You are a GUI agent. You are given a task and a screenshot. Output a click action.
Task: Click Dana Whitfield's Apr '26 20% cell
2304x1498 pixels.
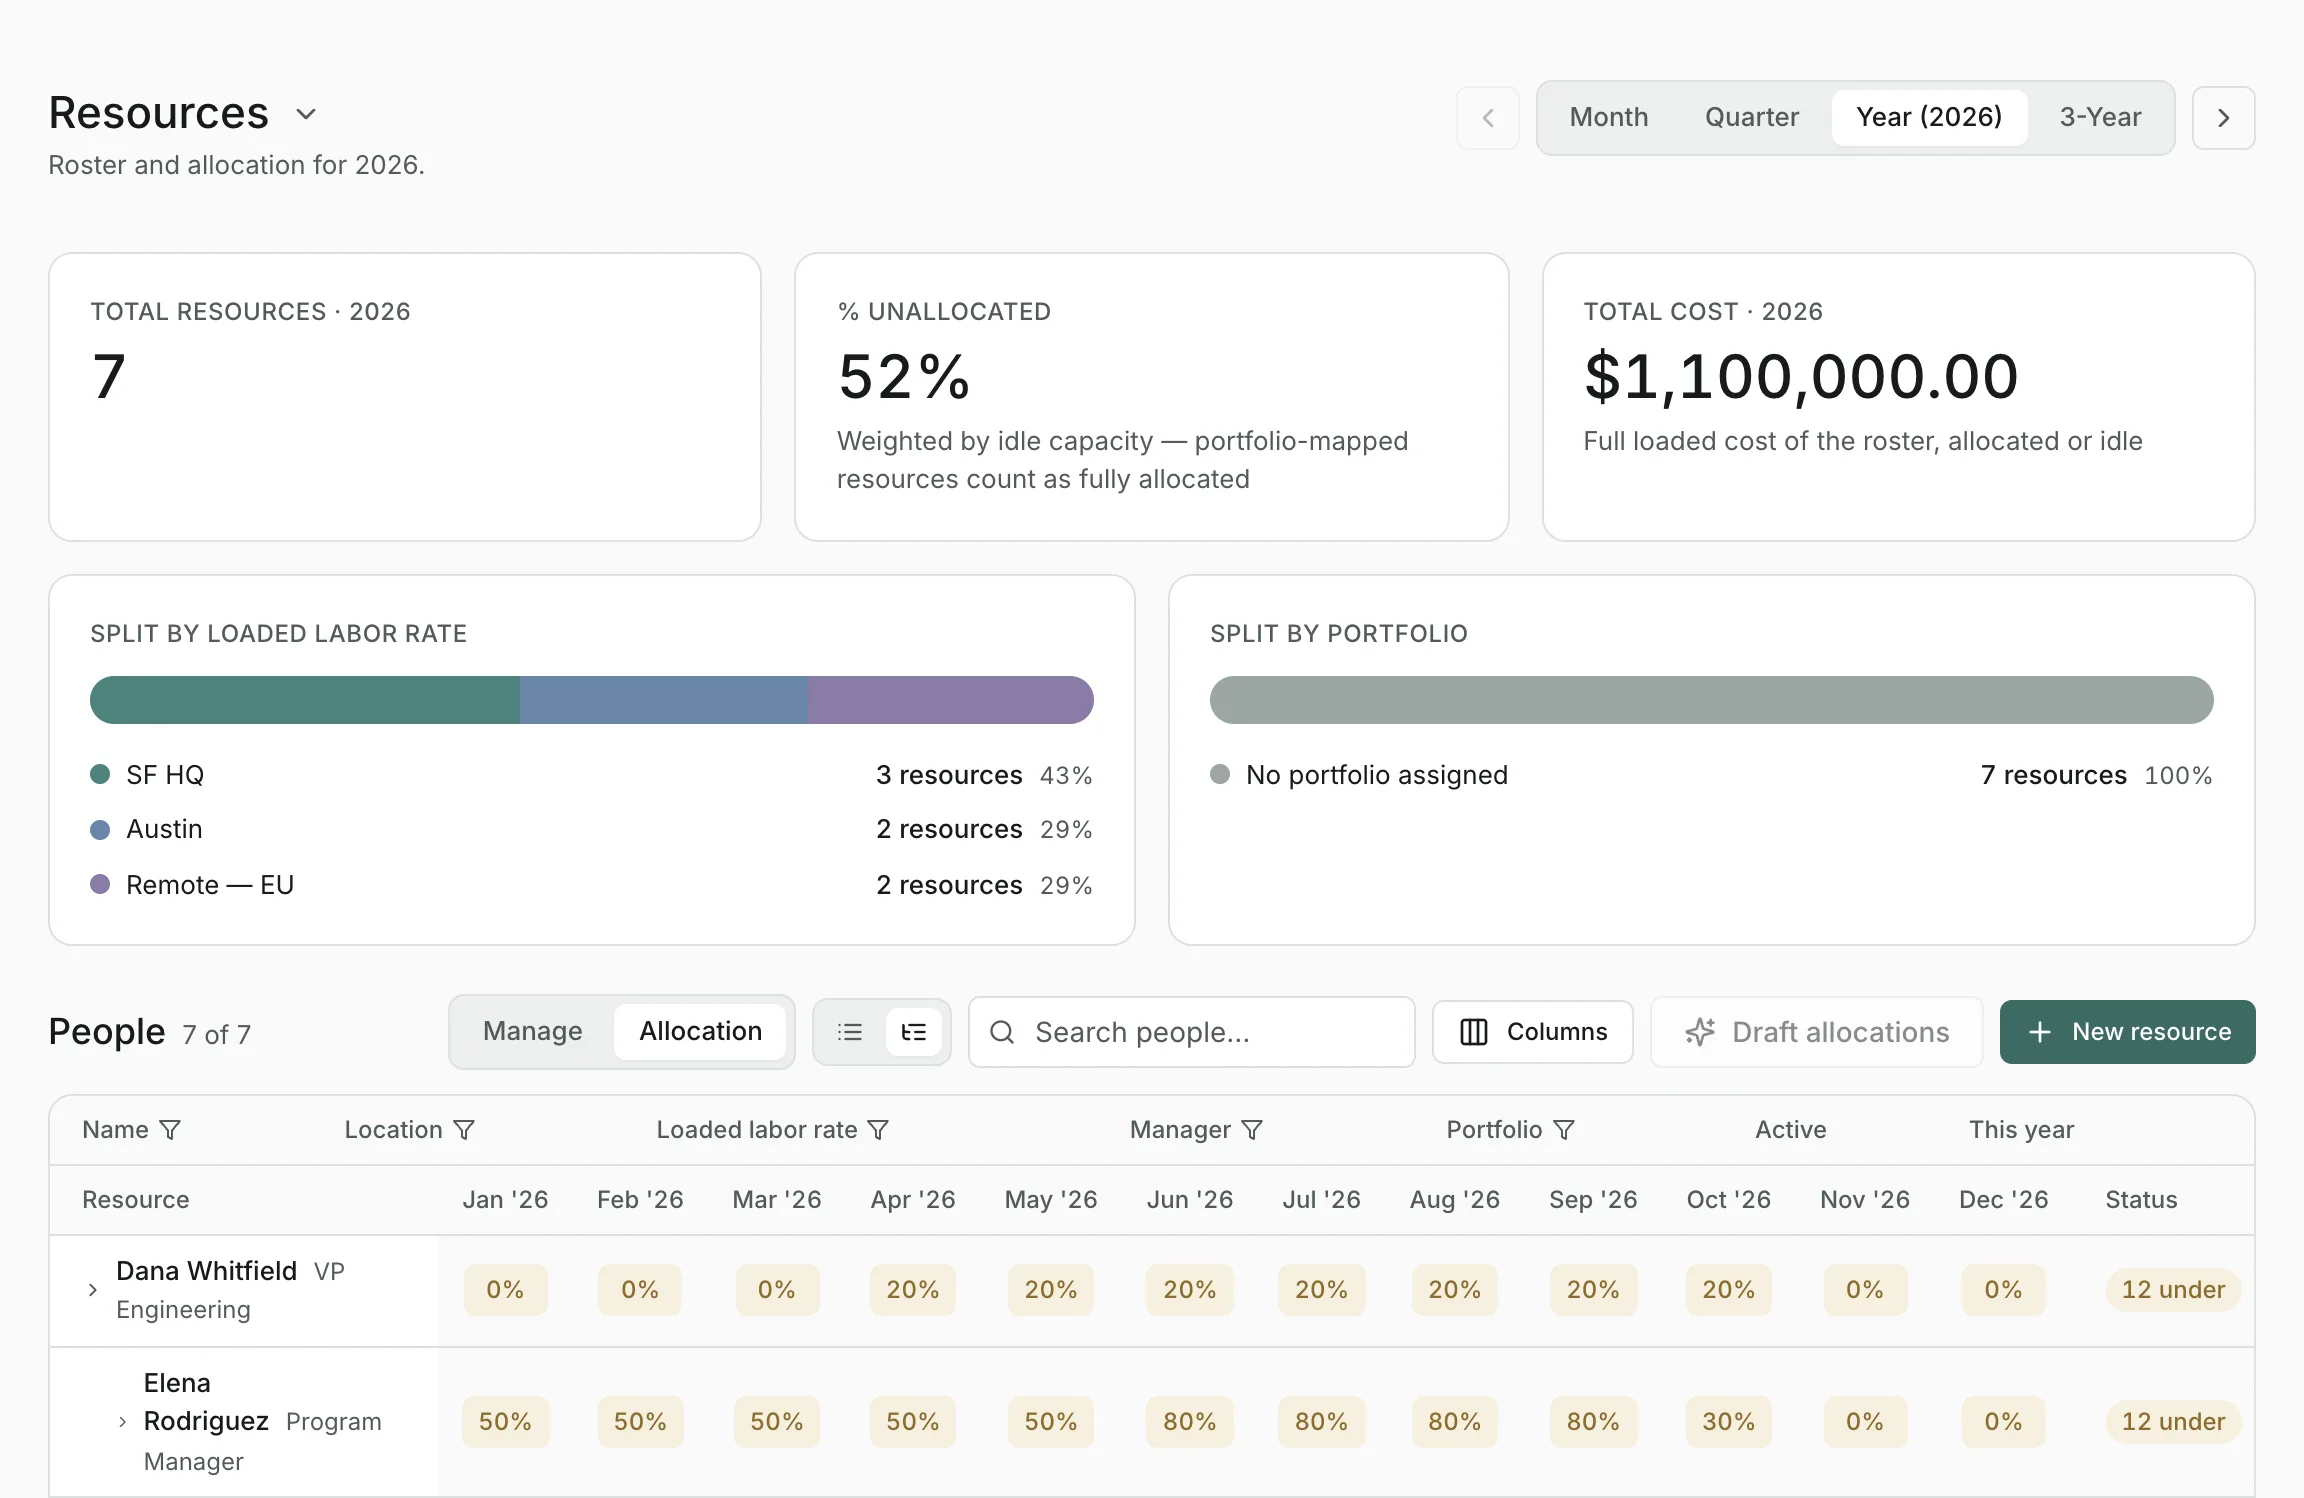pos(912,1290)
